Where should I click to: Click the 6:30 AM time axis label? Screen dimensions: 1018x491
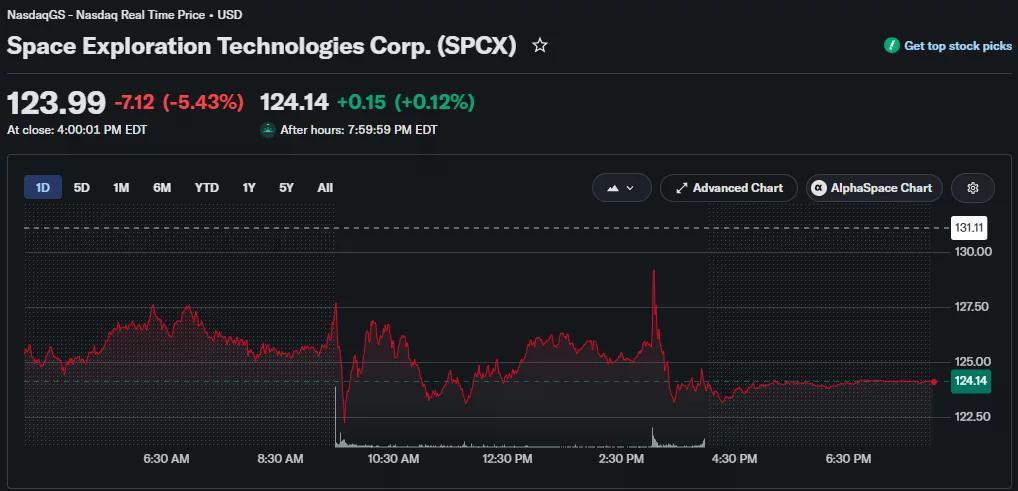[166, 459]
